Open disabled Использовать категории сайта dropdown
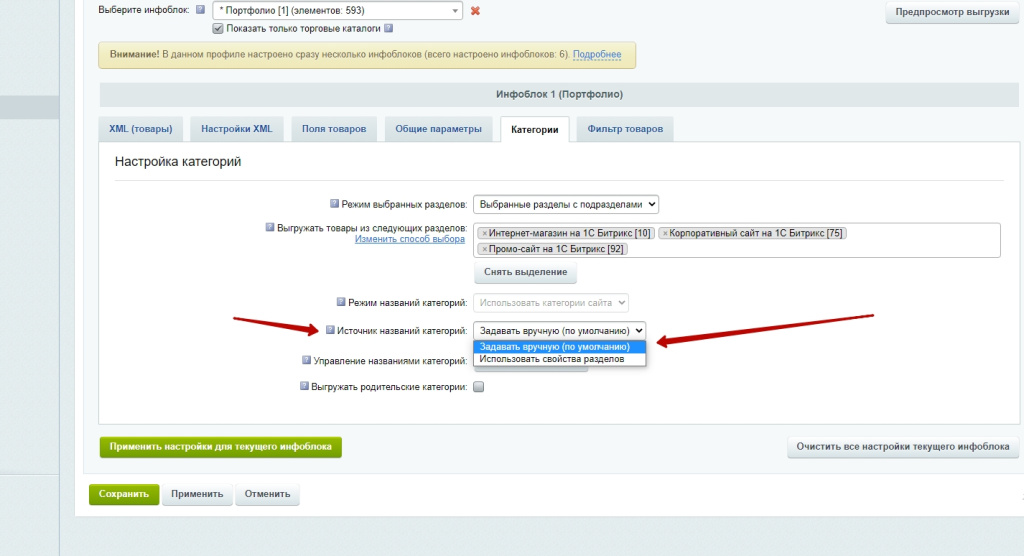This screenshot has height=556, width=1024. click(x=551, y=303)
